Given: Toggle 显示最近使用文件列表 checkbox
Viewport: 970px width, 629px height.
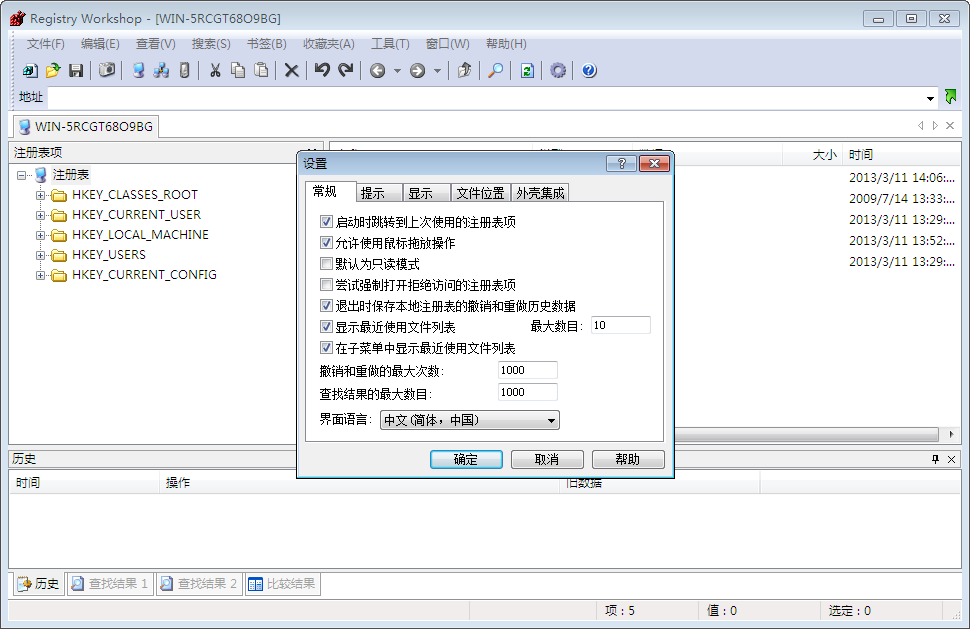Looking at the screenshot, I should (326, 327).
